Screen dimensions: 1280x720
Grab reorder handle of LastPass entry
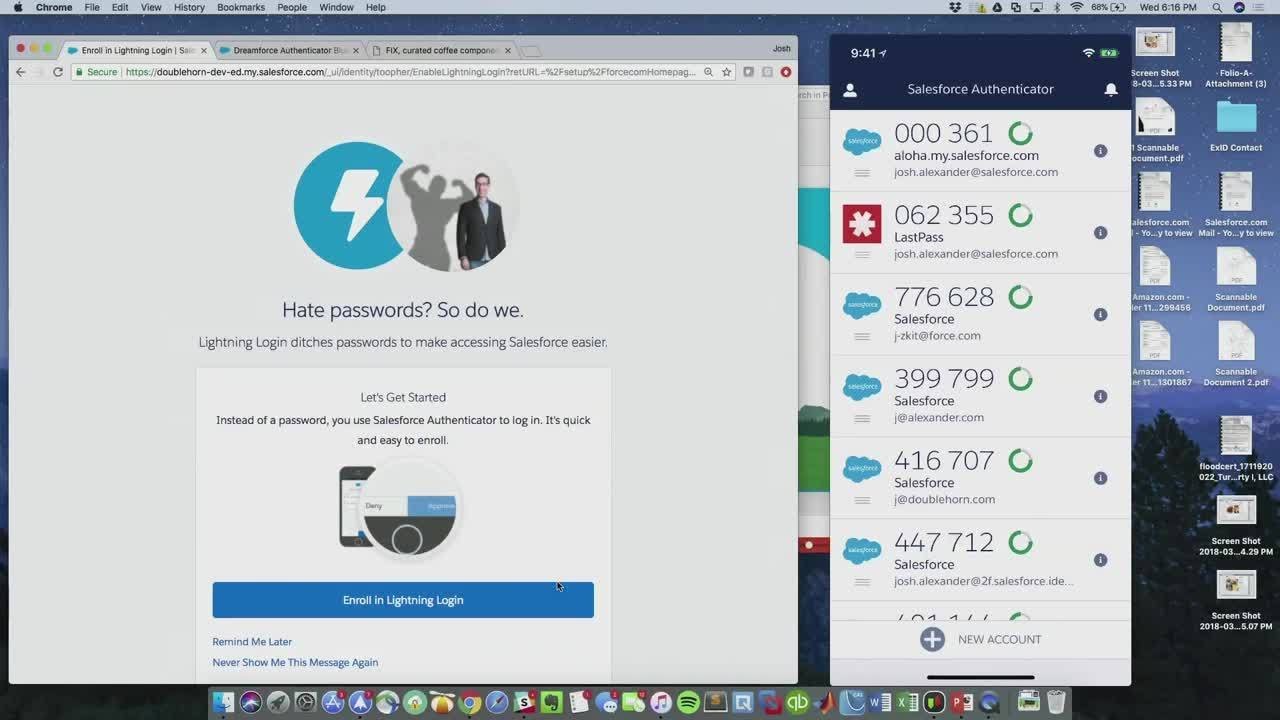pos(862,255)
